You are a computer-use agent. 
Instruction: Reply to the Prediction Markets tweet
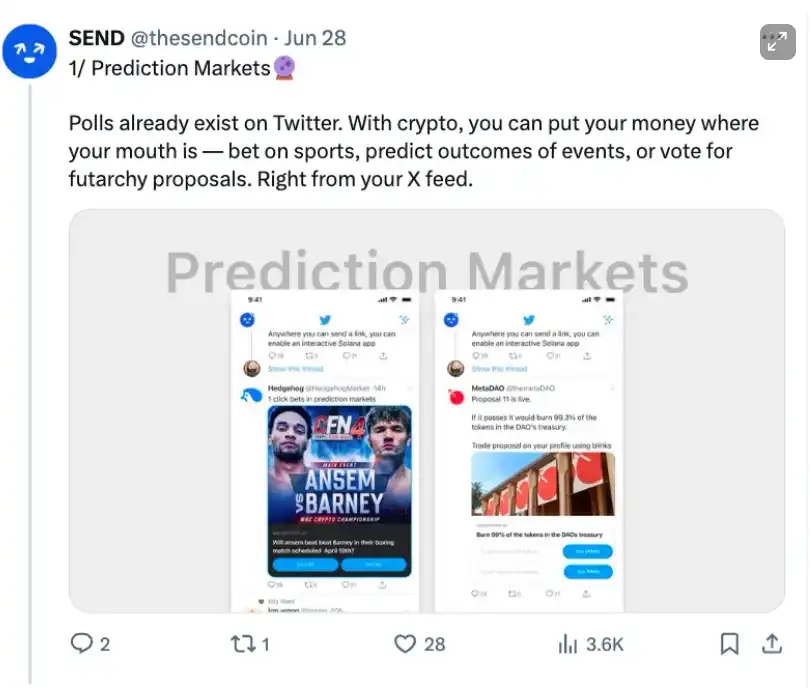[x=82, y=644]
